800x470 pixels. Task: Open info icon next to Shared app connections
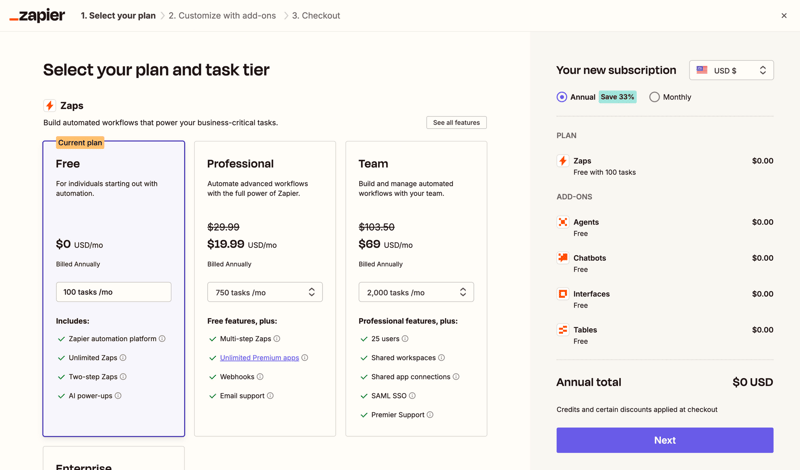coord(456,377)
